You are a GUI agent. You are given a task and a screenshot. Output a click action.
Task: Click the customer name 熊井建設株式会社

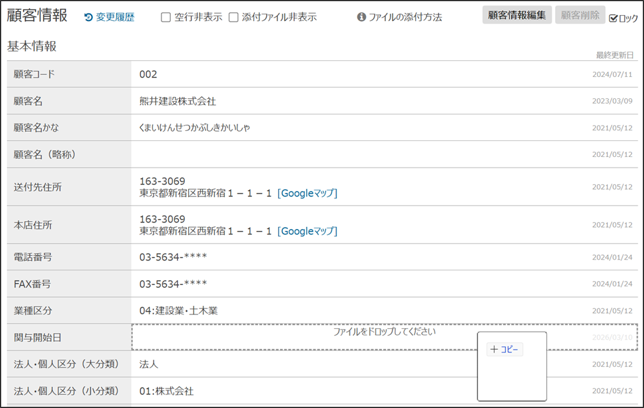tap(177, 101)
